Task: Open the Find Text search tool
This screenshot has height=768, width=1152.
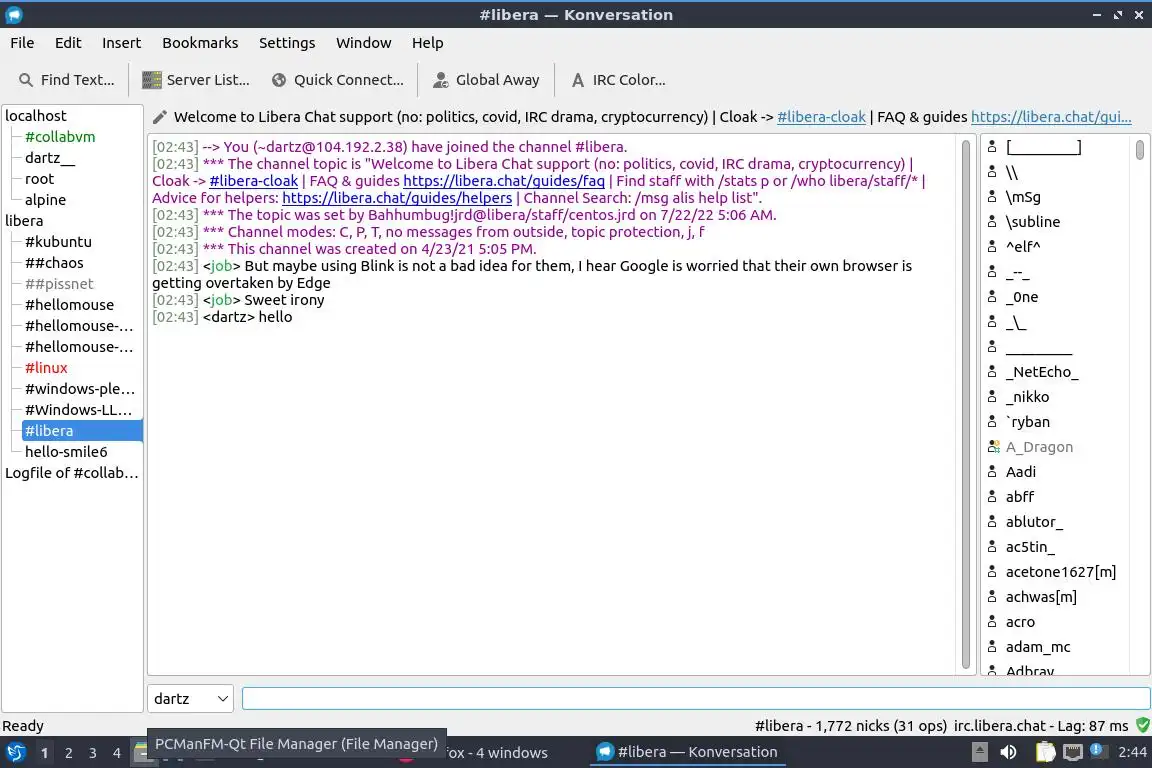Action: 66,80
